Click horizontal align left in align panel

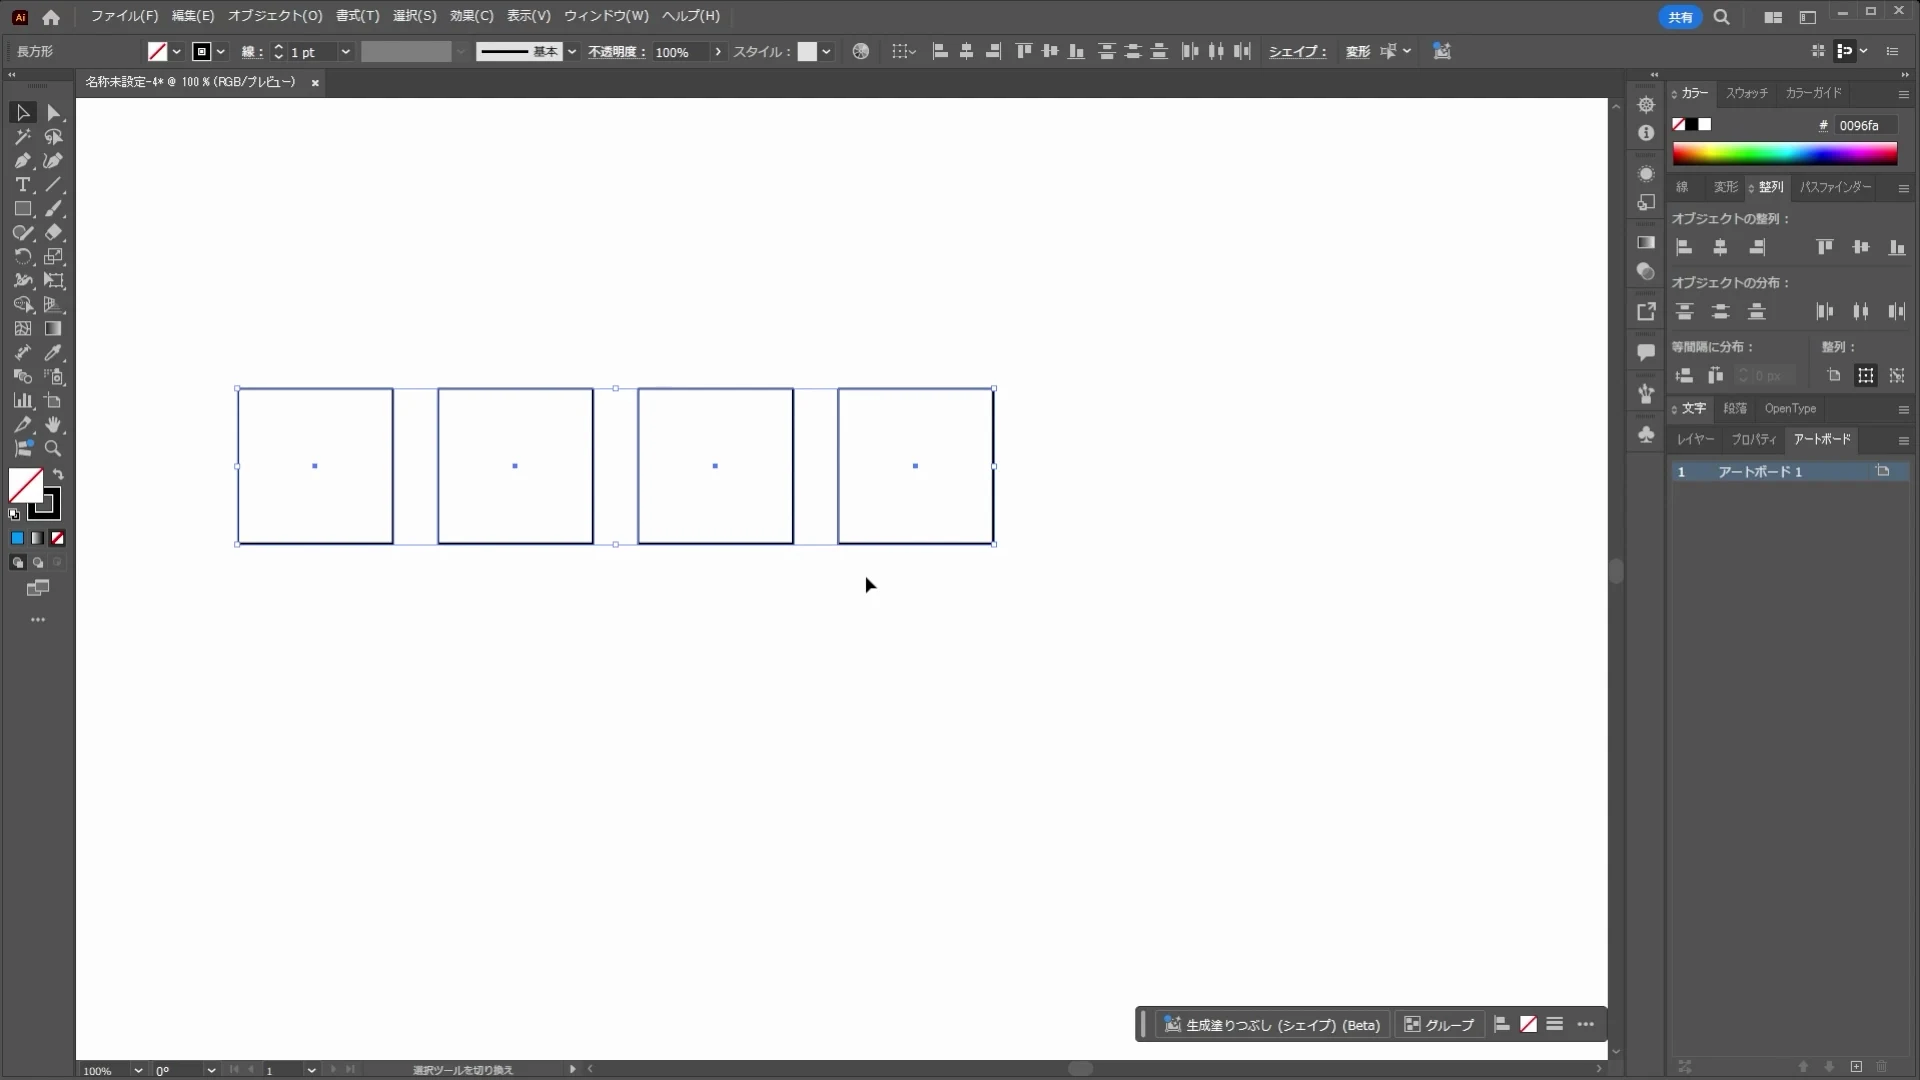[x=1684, y=247]
